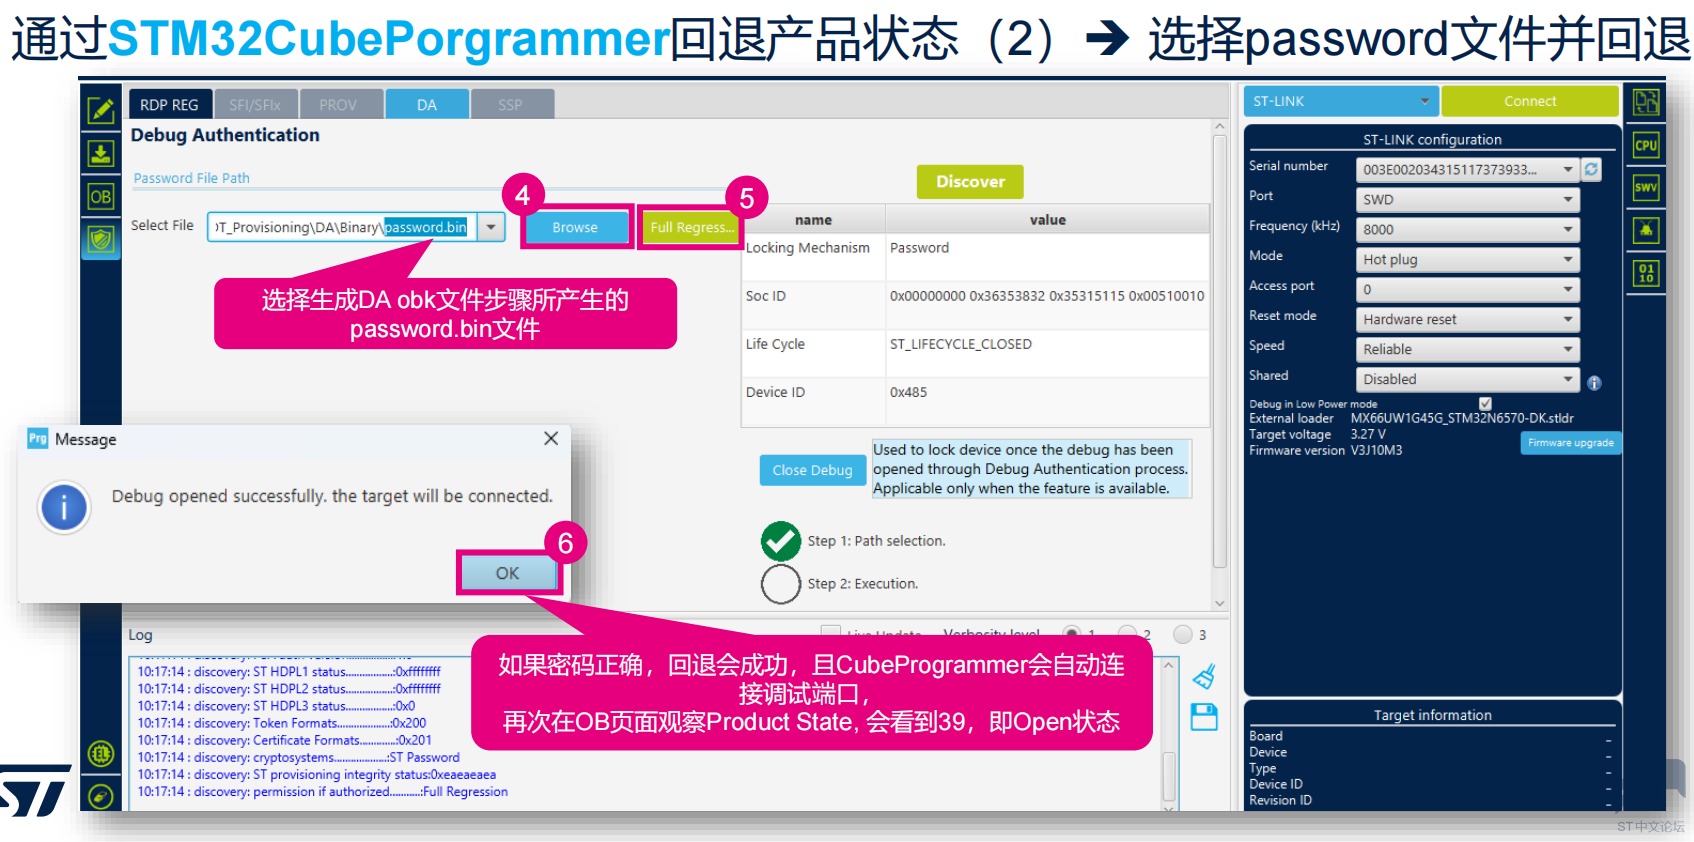The height and width of the screenshot is (842, 1694).
Task: Open the SWV viewer icon
Action: 1646,187
